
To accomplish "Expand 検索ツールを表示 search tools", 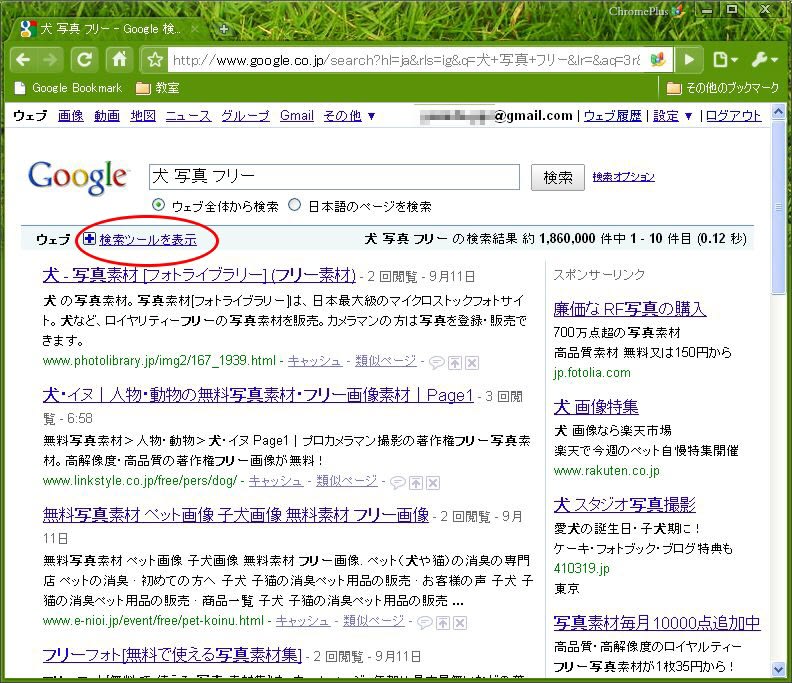I will (x=147, y=240).
